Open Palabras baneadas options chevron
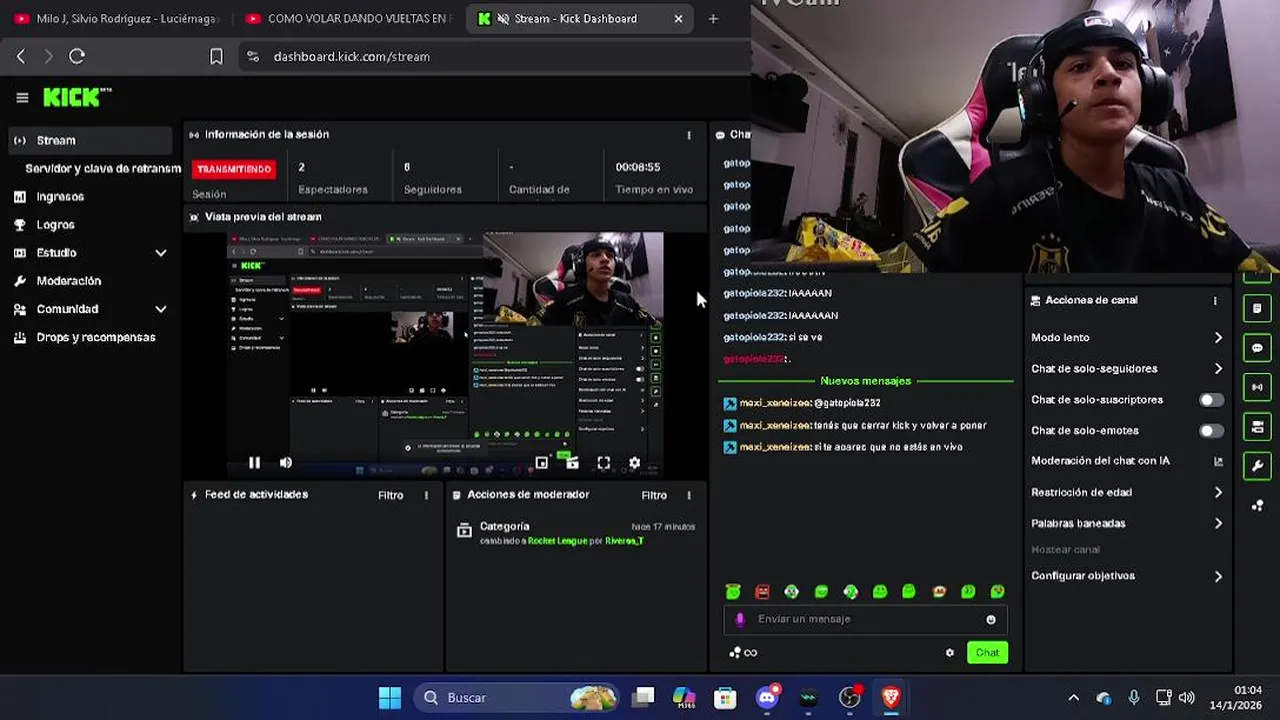 pos(1218,524)
